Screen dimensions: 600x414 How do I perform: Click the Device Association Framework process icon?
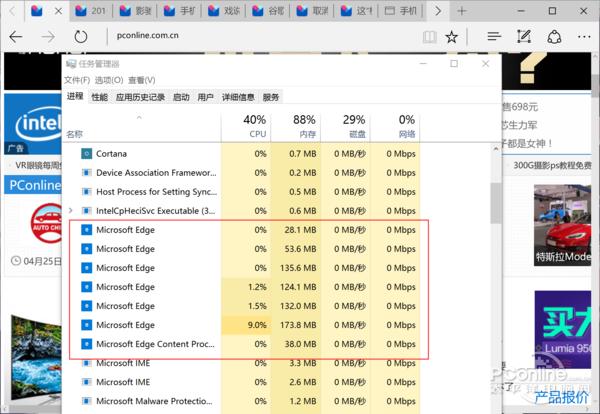(x=86, y=173)
